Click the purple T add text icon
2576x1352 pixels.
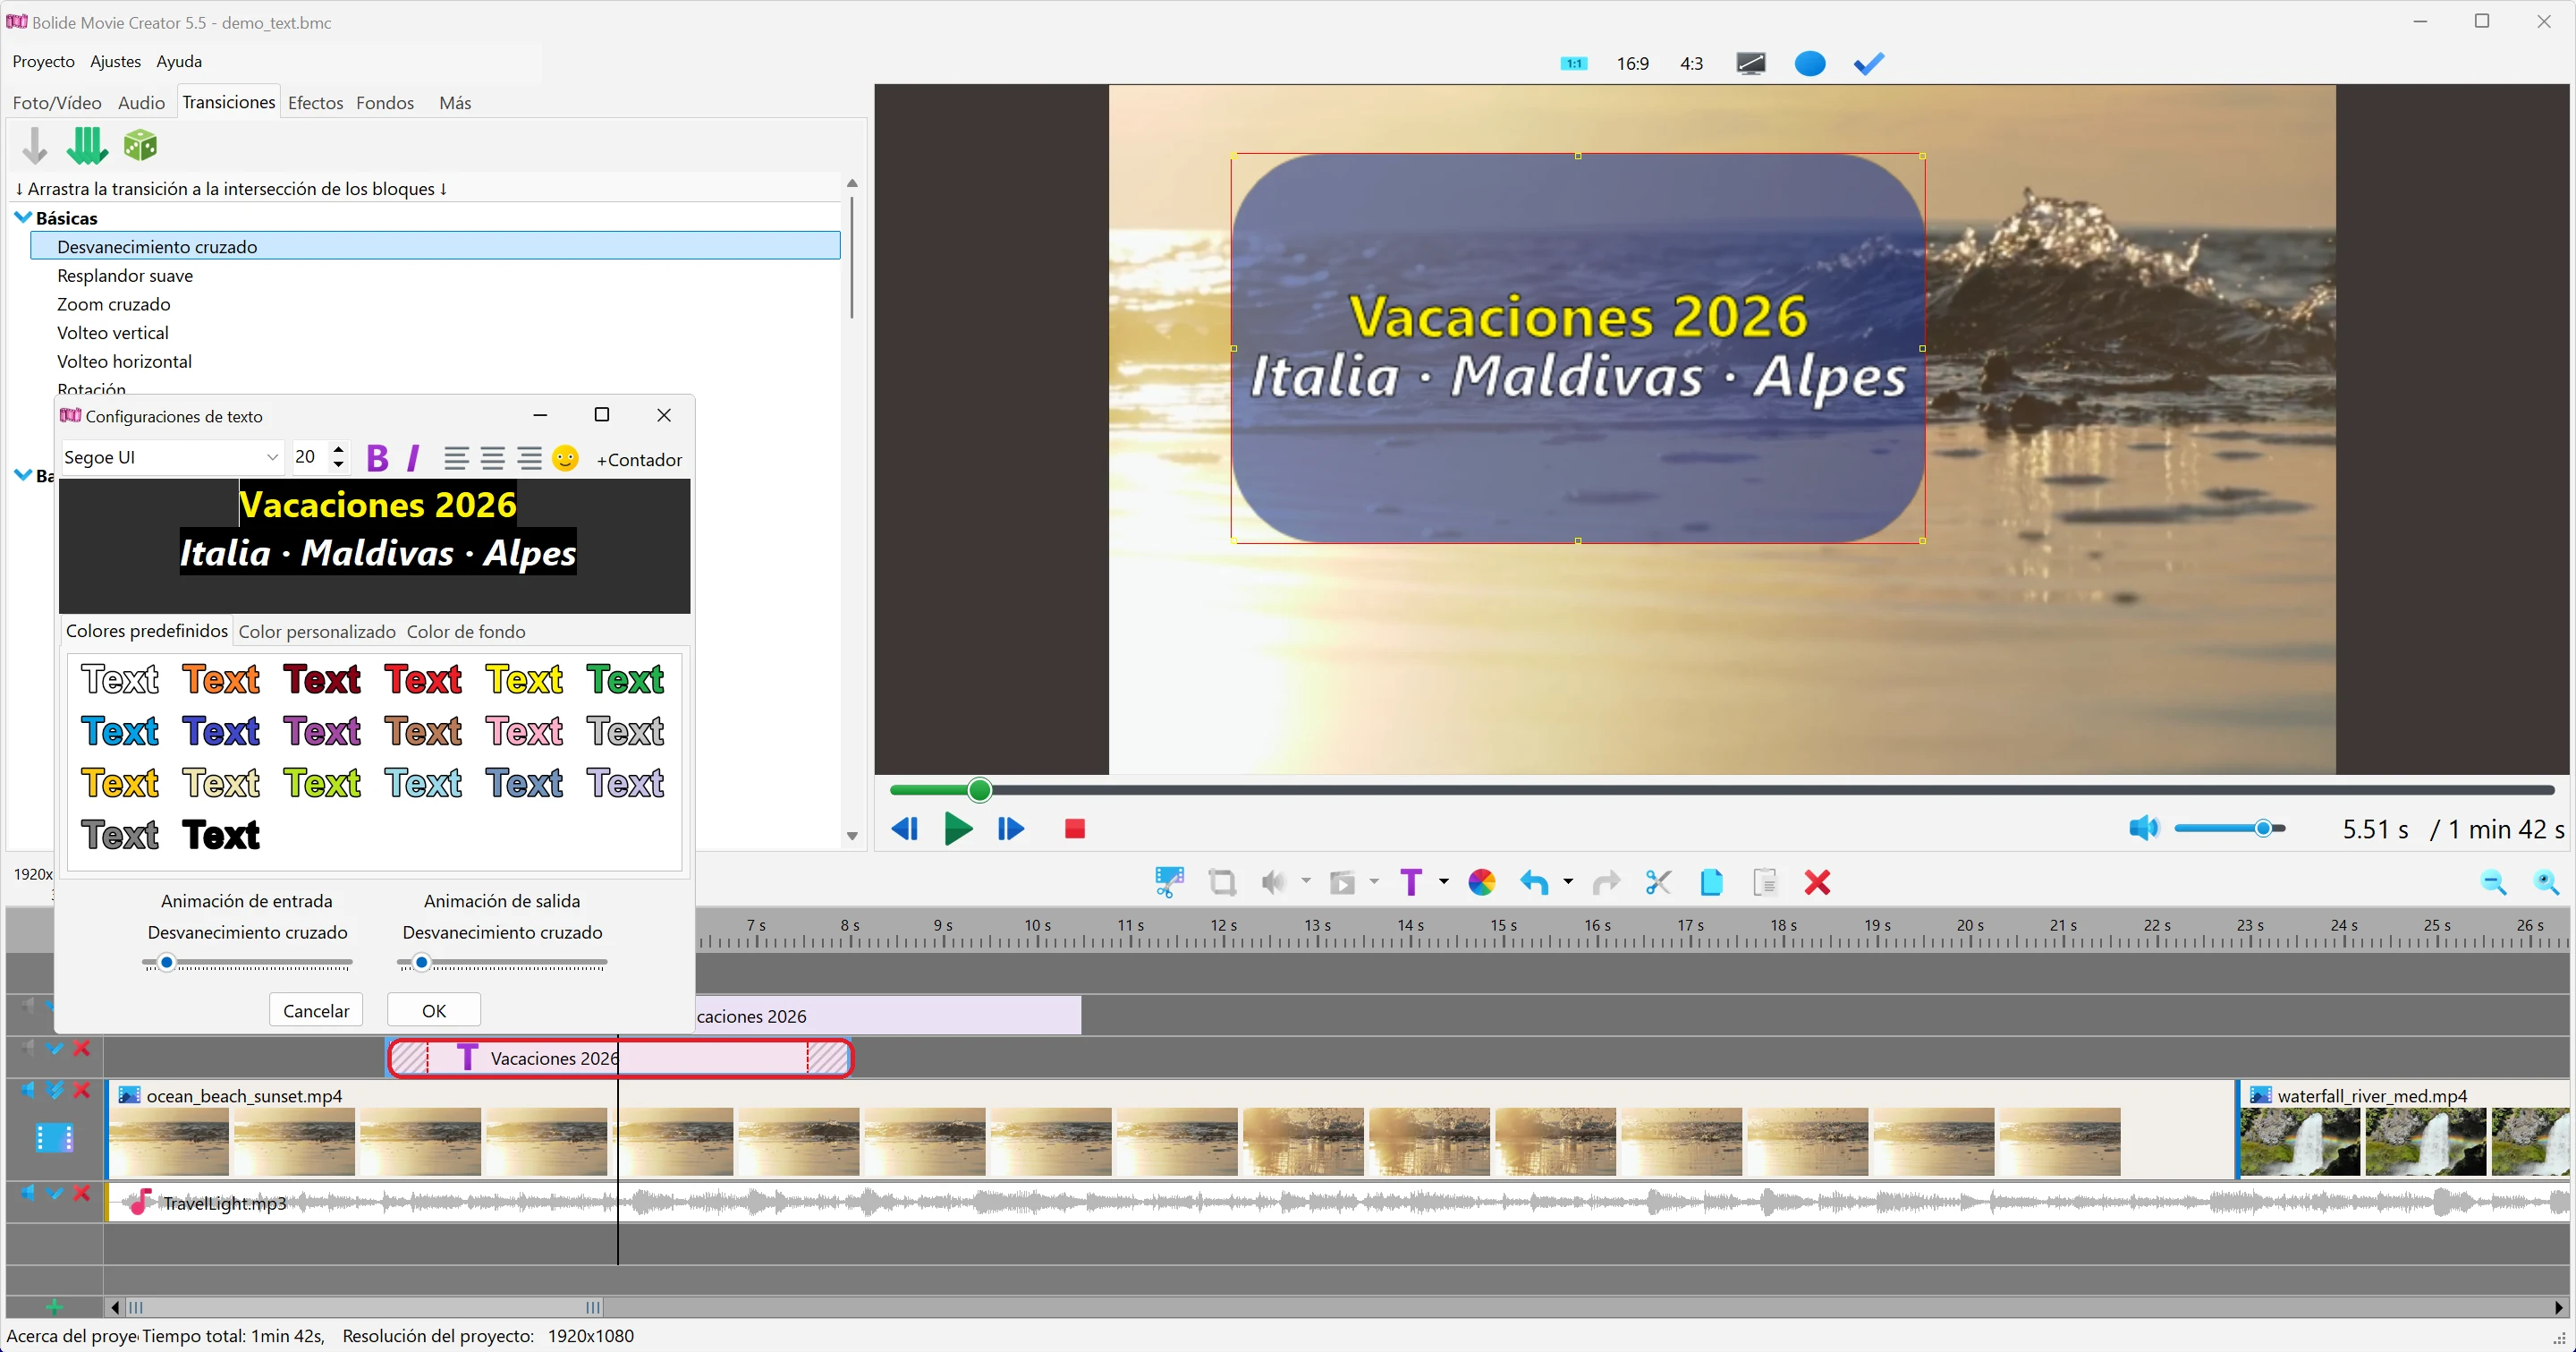tap(1411, 882)
